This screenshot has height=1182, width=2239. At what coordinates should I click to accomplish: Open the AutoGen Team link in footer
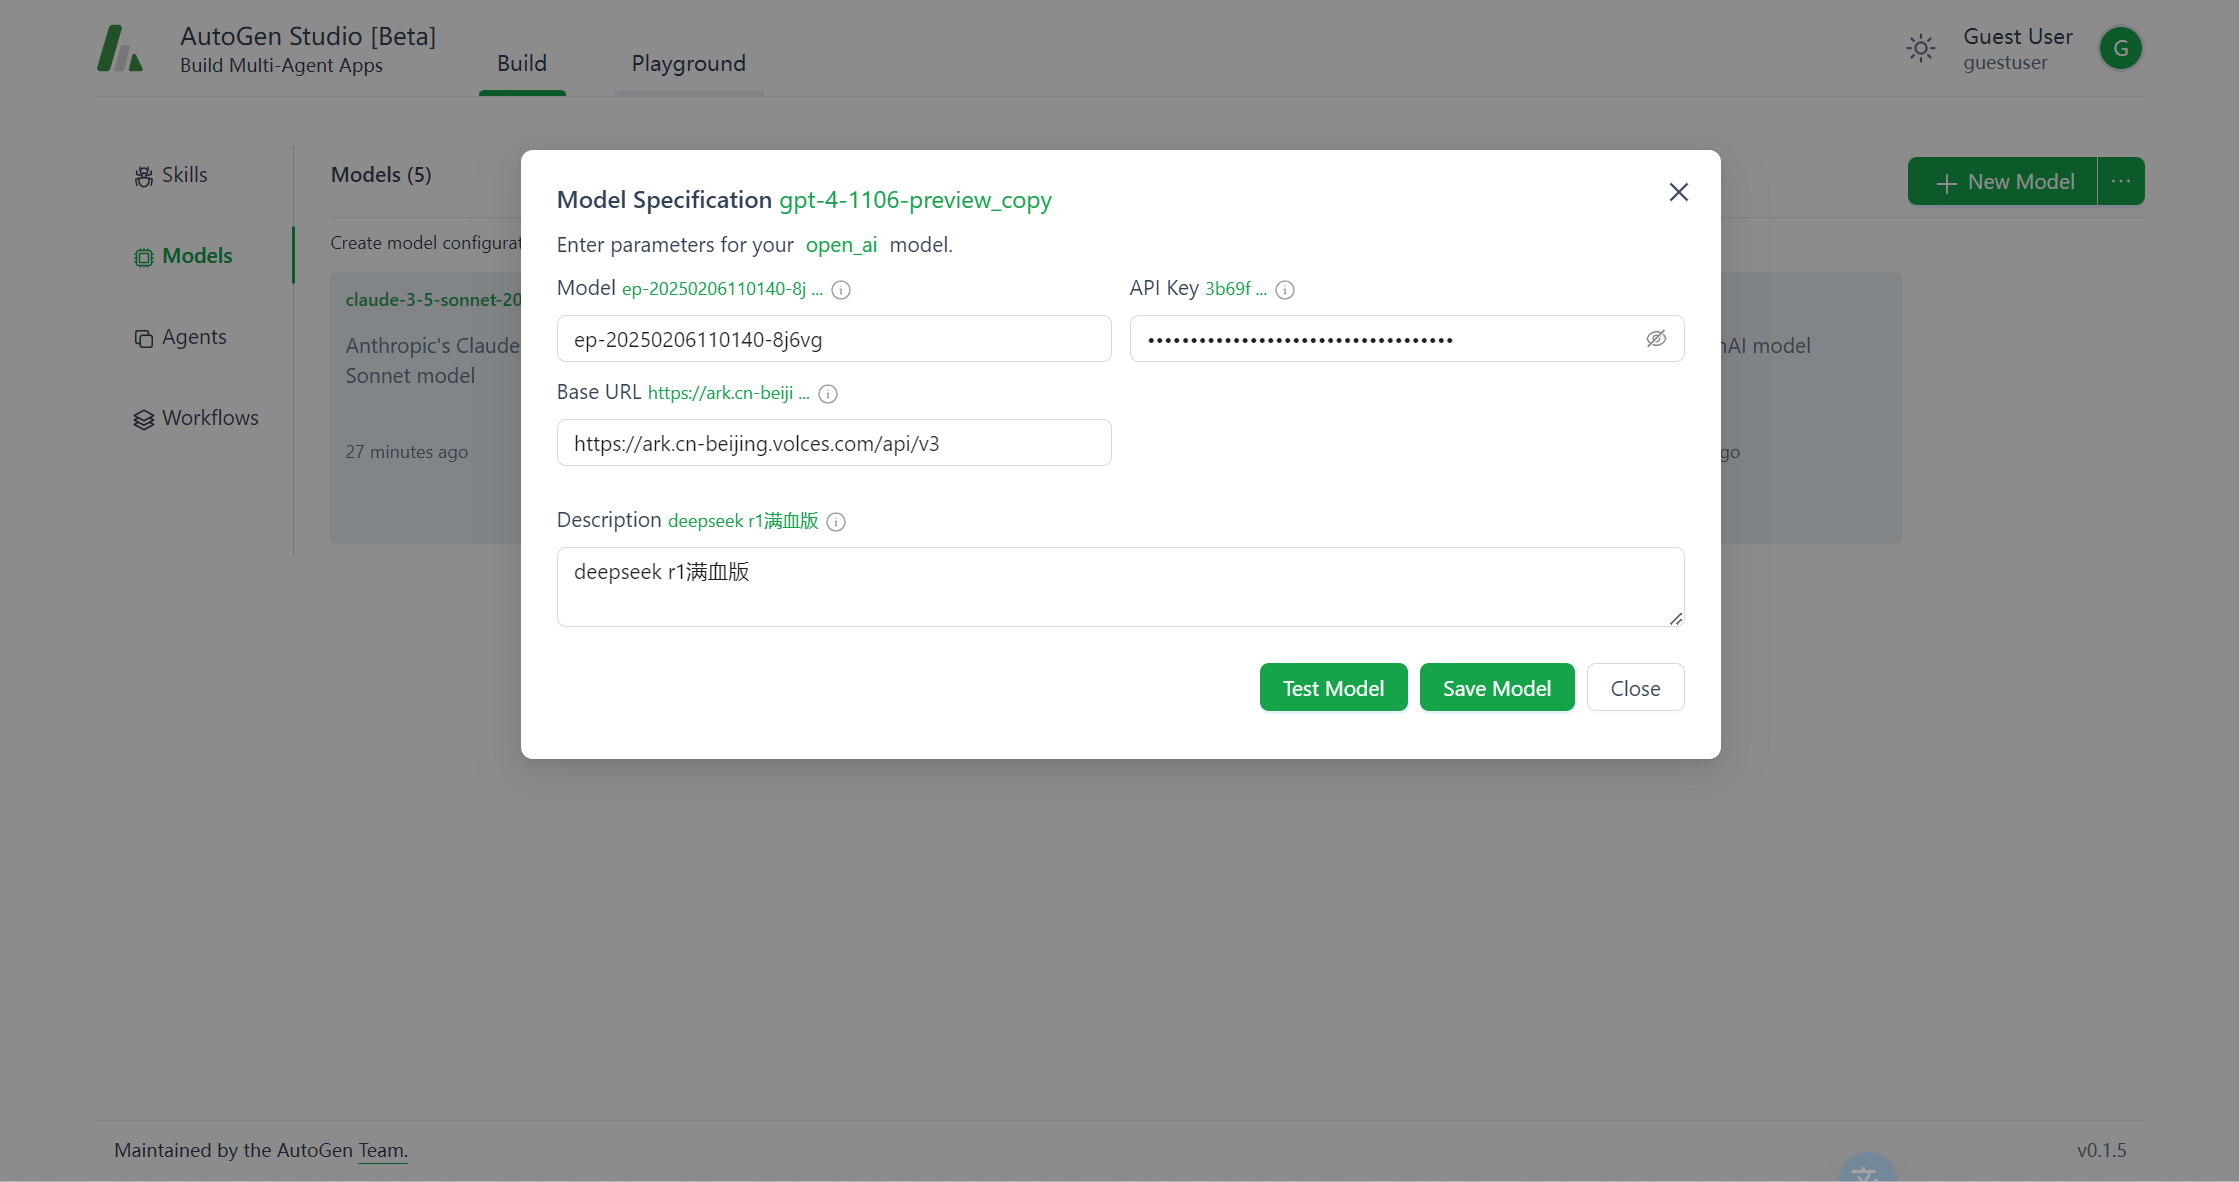click(382, 1150)
